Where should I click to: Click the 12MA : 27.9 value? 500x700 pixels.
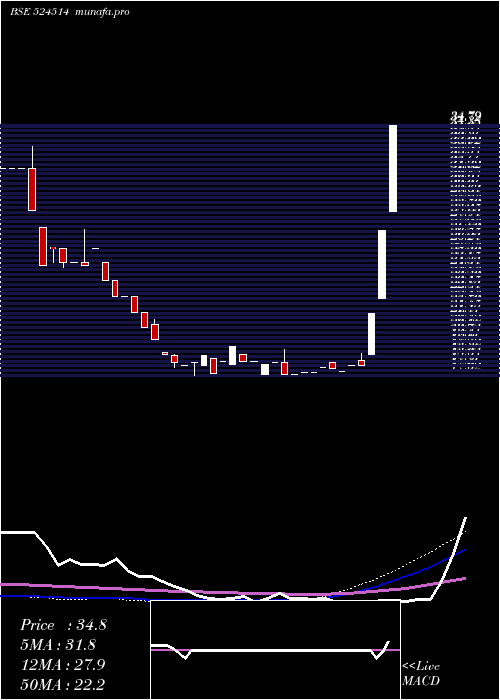coord(63,664)
